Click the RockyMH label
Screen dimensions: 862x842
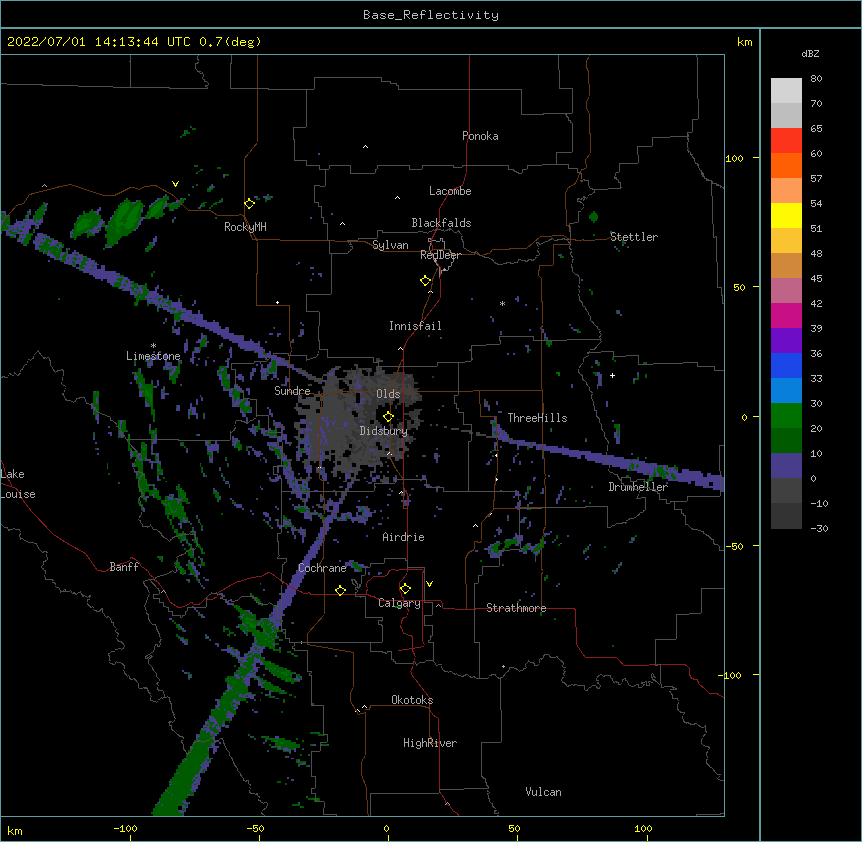coord(245,227)
